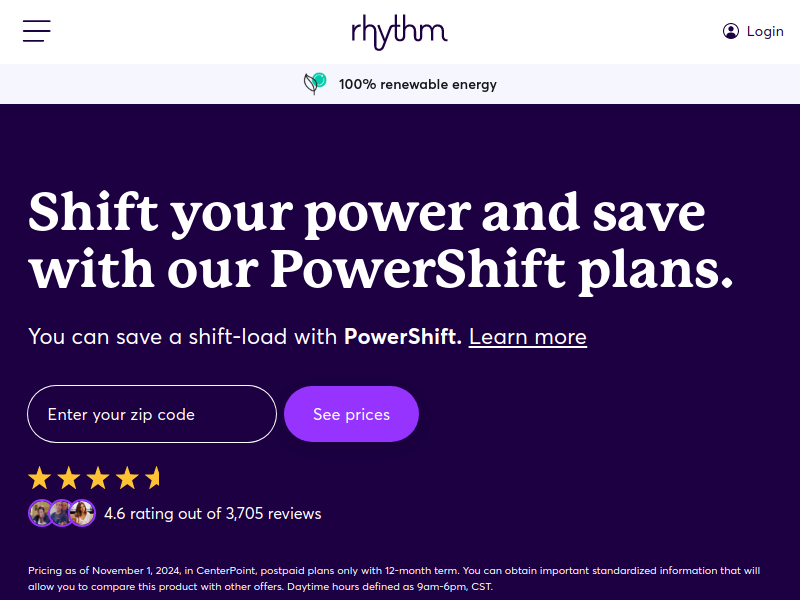This screenshot has height=600, width=800.
Task: Click the fourth gold rating star
Action: click(x=127, y=479)
